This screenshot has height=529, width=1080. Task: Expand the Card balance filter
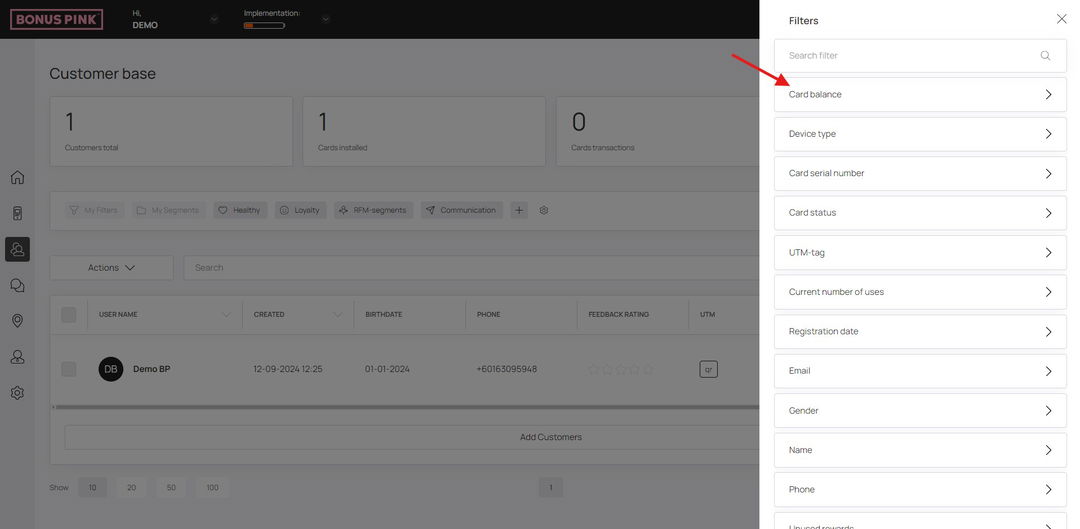pos(920,94)
